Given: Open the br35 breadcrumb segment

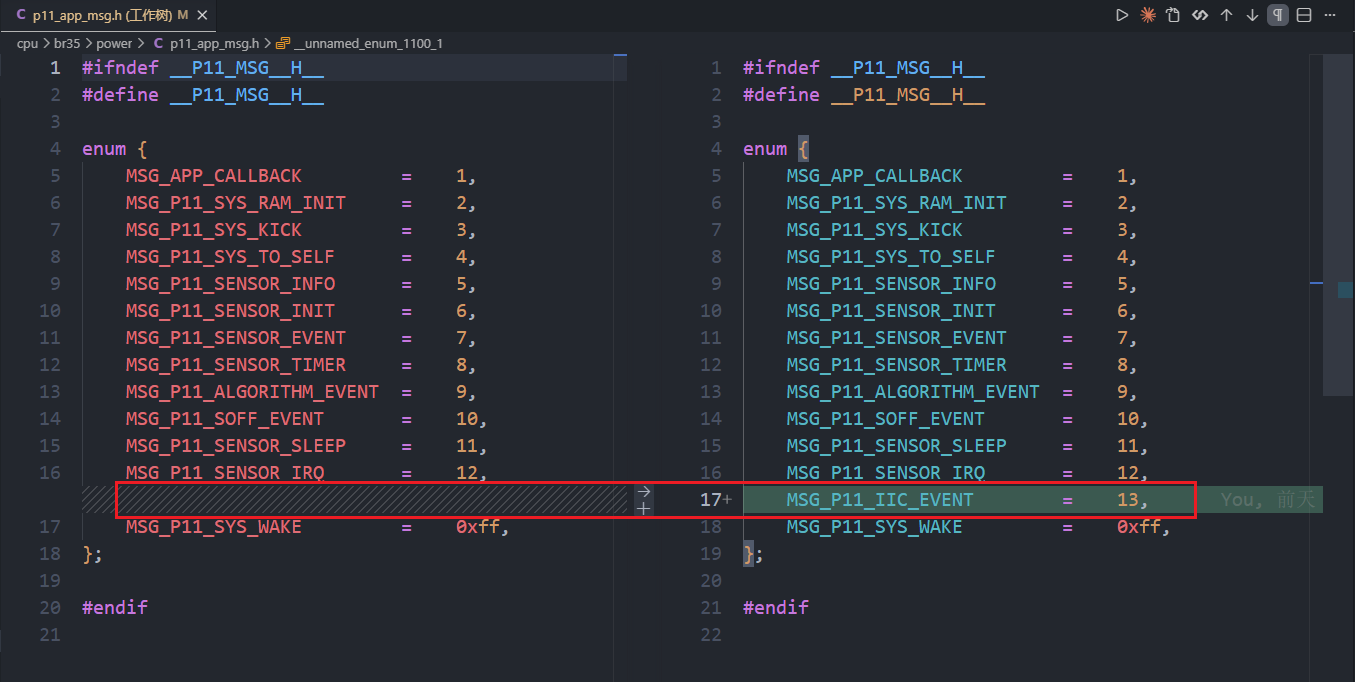Looking at the screenshot, I should (68, 44).
